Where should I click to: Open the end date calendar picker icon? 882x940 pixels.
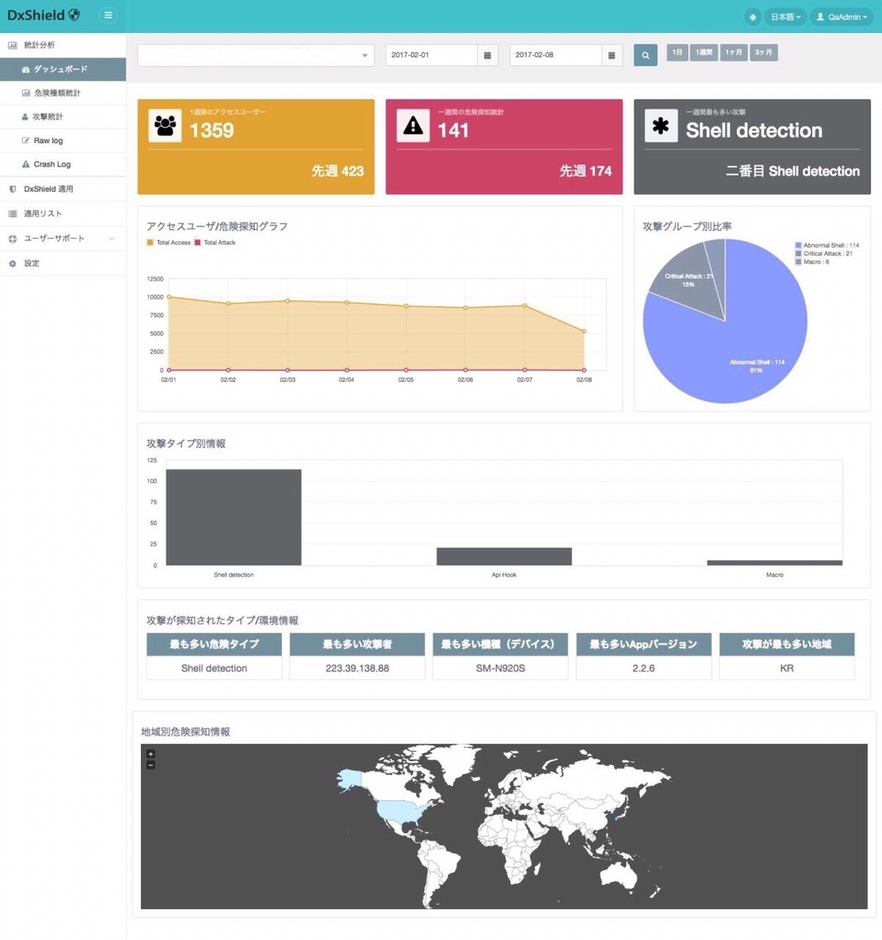tap(612, 56)
